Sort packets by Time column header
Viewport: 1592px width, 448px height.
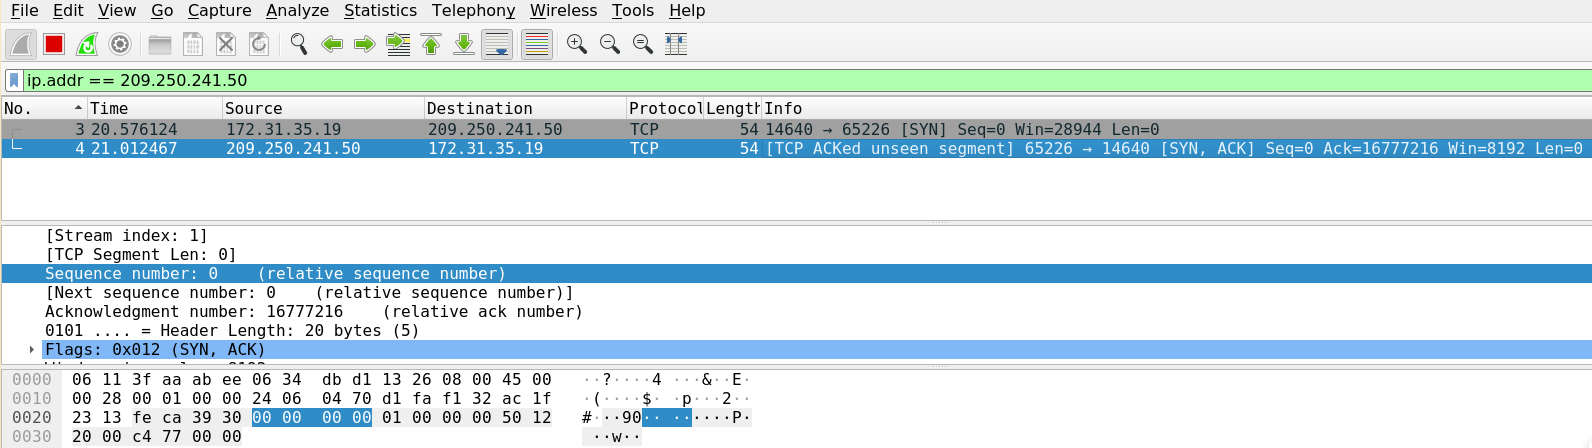coord(150,108)
